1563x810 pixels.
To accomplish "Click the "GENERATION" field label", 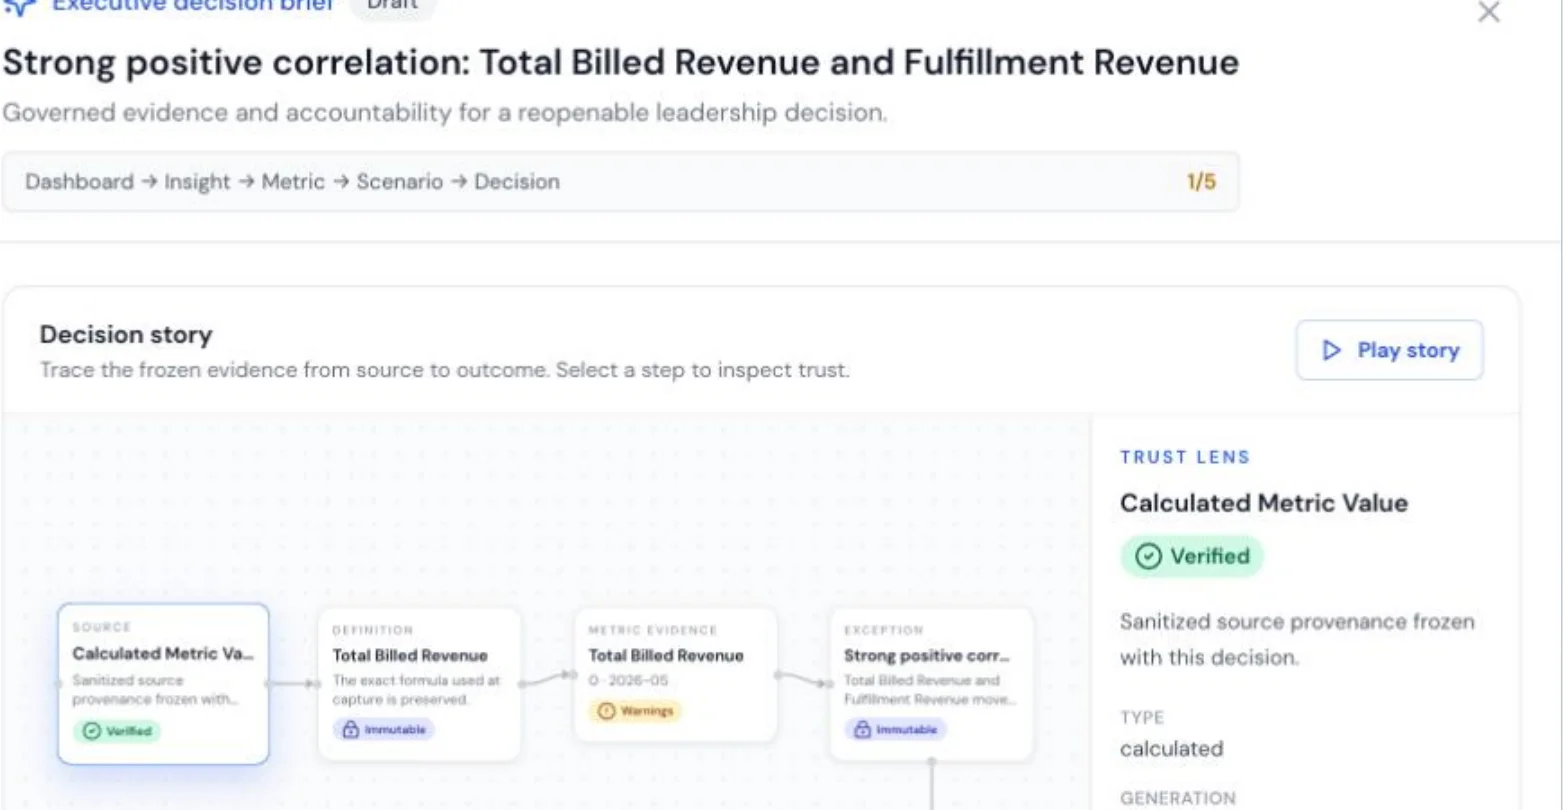I will 1178,798.
